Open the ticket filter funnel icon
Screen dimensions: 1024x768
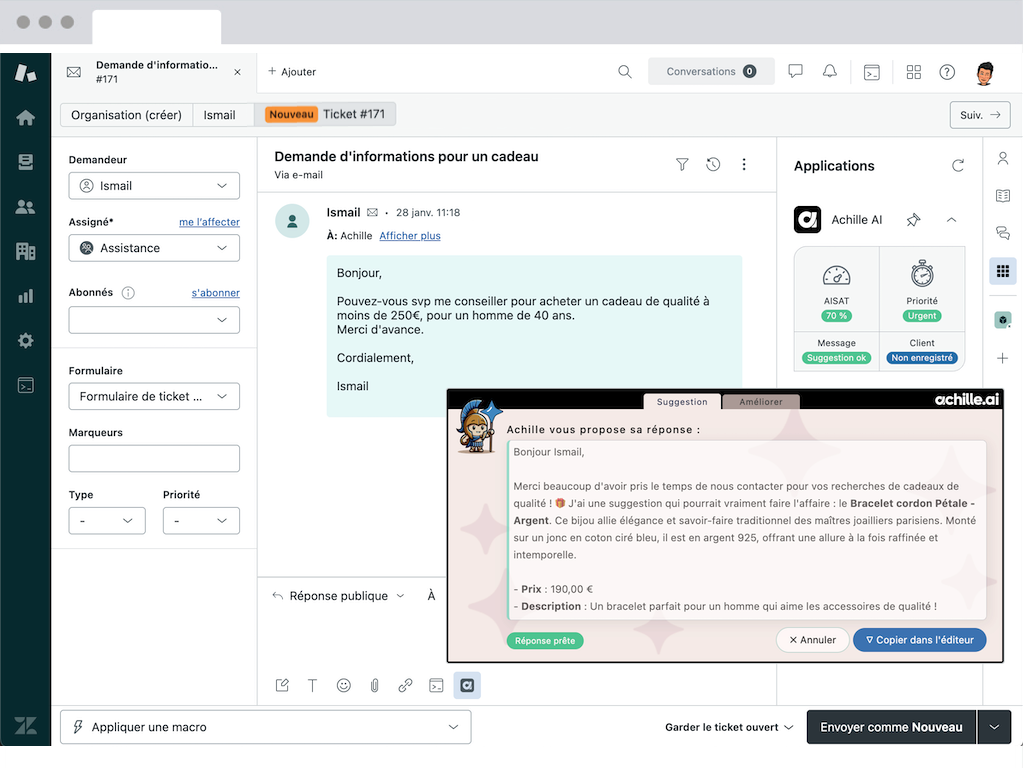pos(682,165)
